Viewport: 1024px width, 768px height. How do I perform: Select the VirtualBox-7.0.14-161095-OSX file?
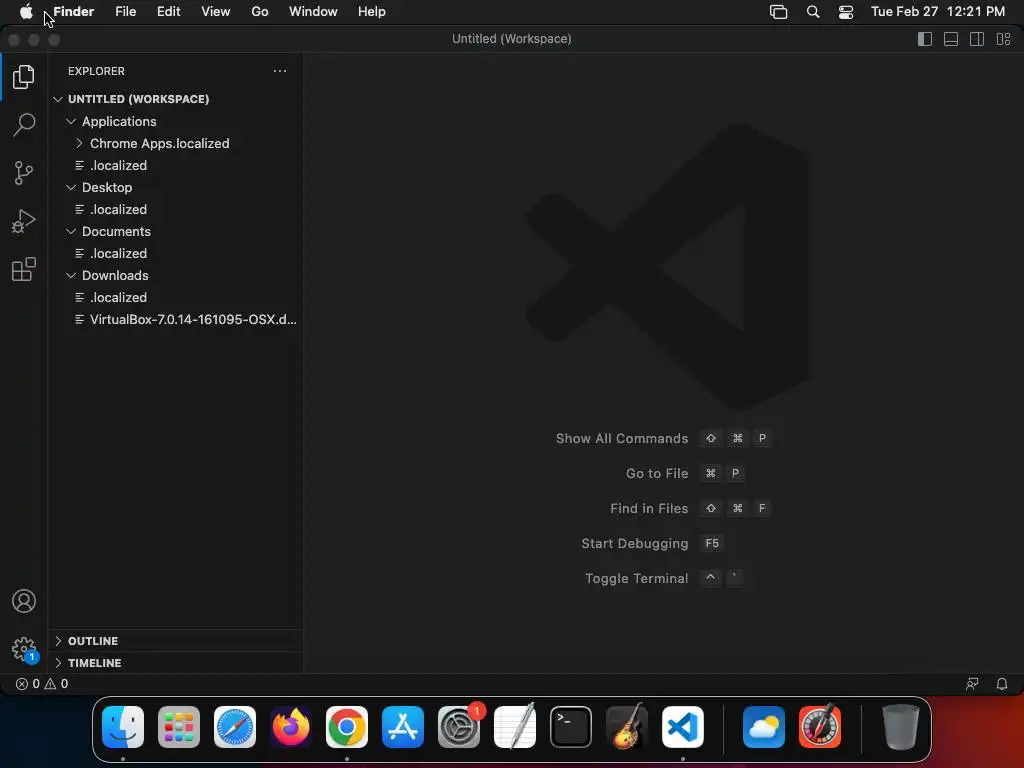coord(175,319)
